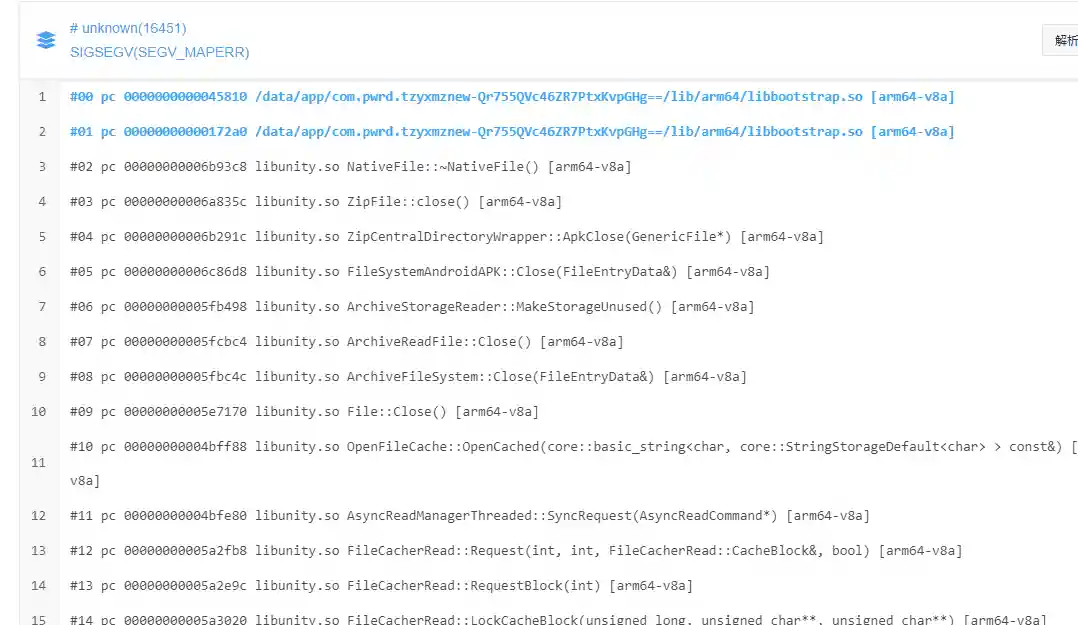Select the SIGSEGV(SEGV_MAPERR) signal text

[x=160, y=52]
